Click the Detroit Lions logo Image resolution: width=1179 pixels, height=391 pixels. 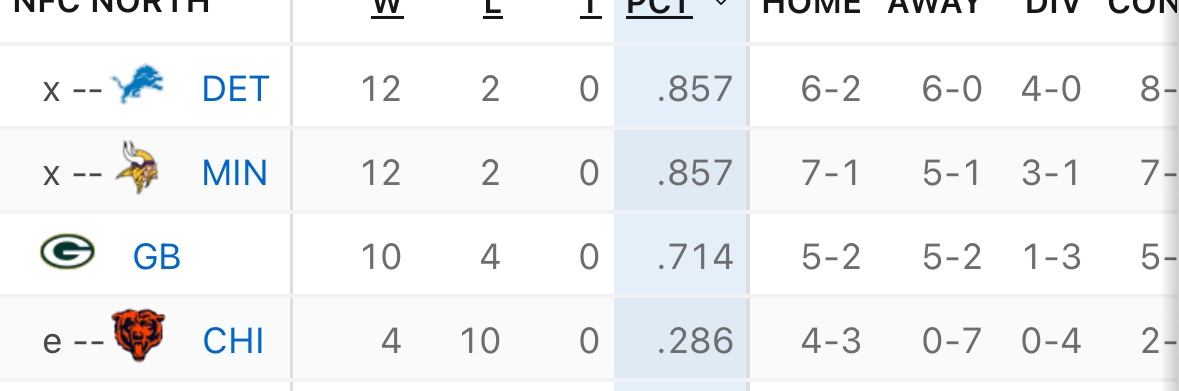(137, 85)
